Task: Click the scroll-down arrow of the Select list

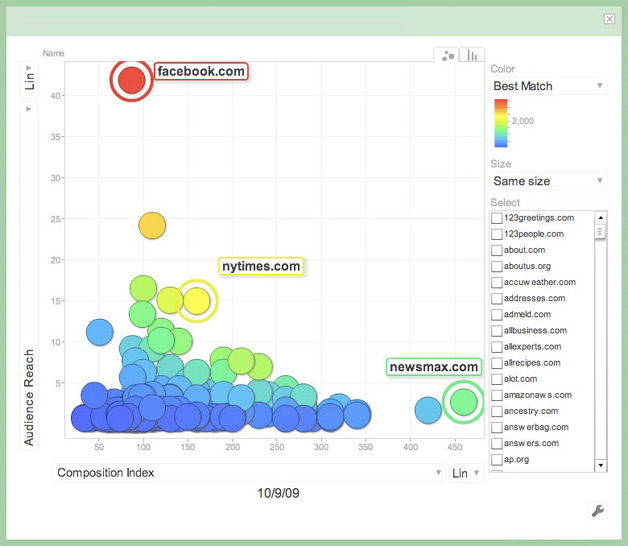Action: point(600,465)
